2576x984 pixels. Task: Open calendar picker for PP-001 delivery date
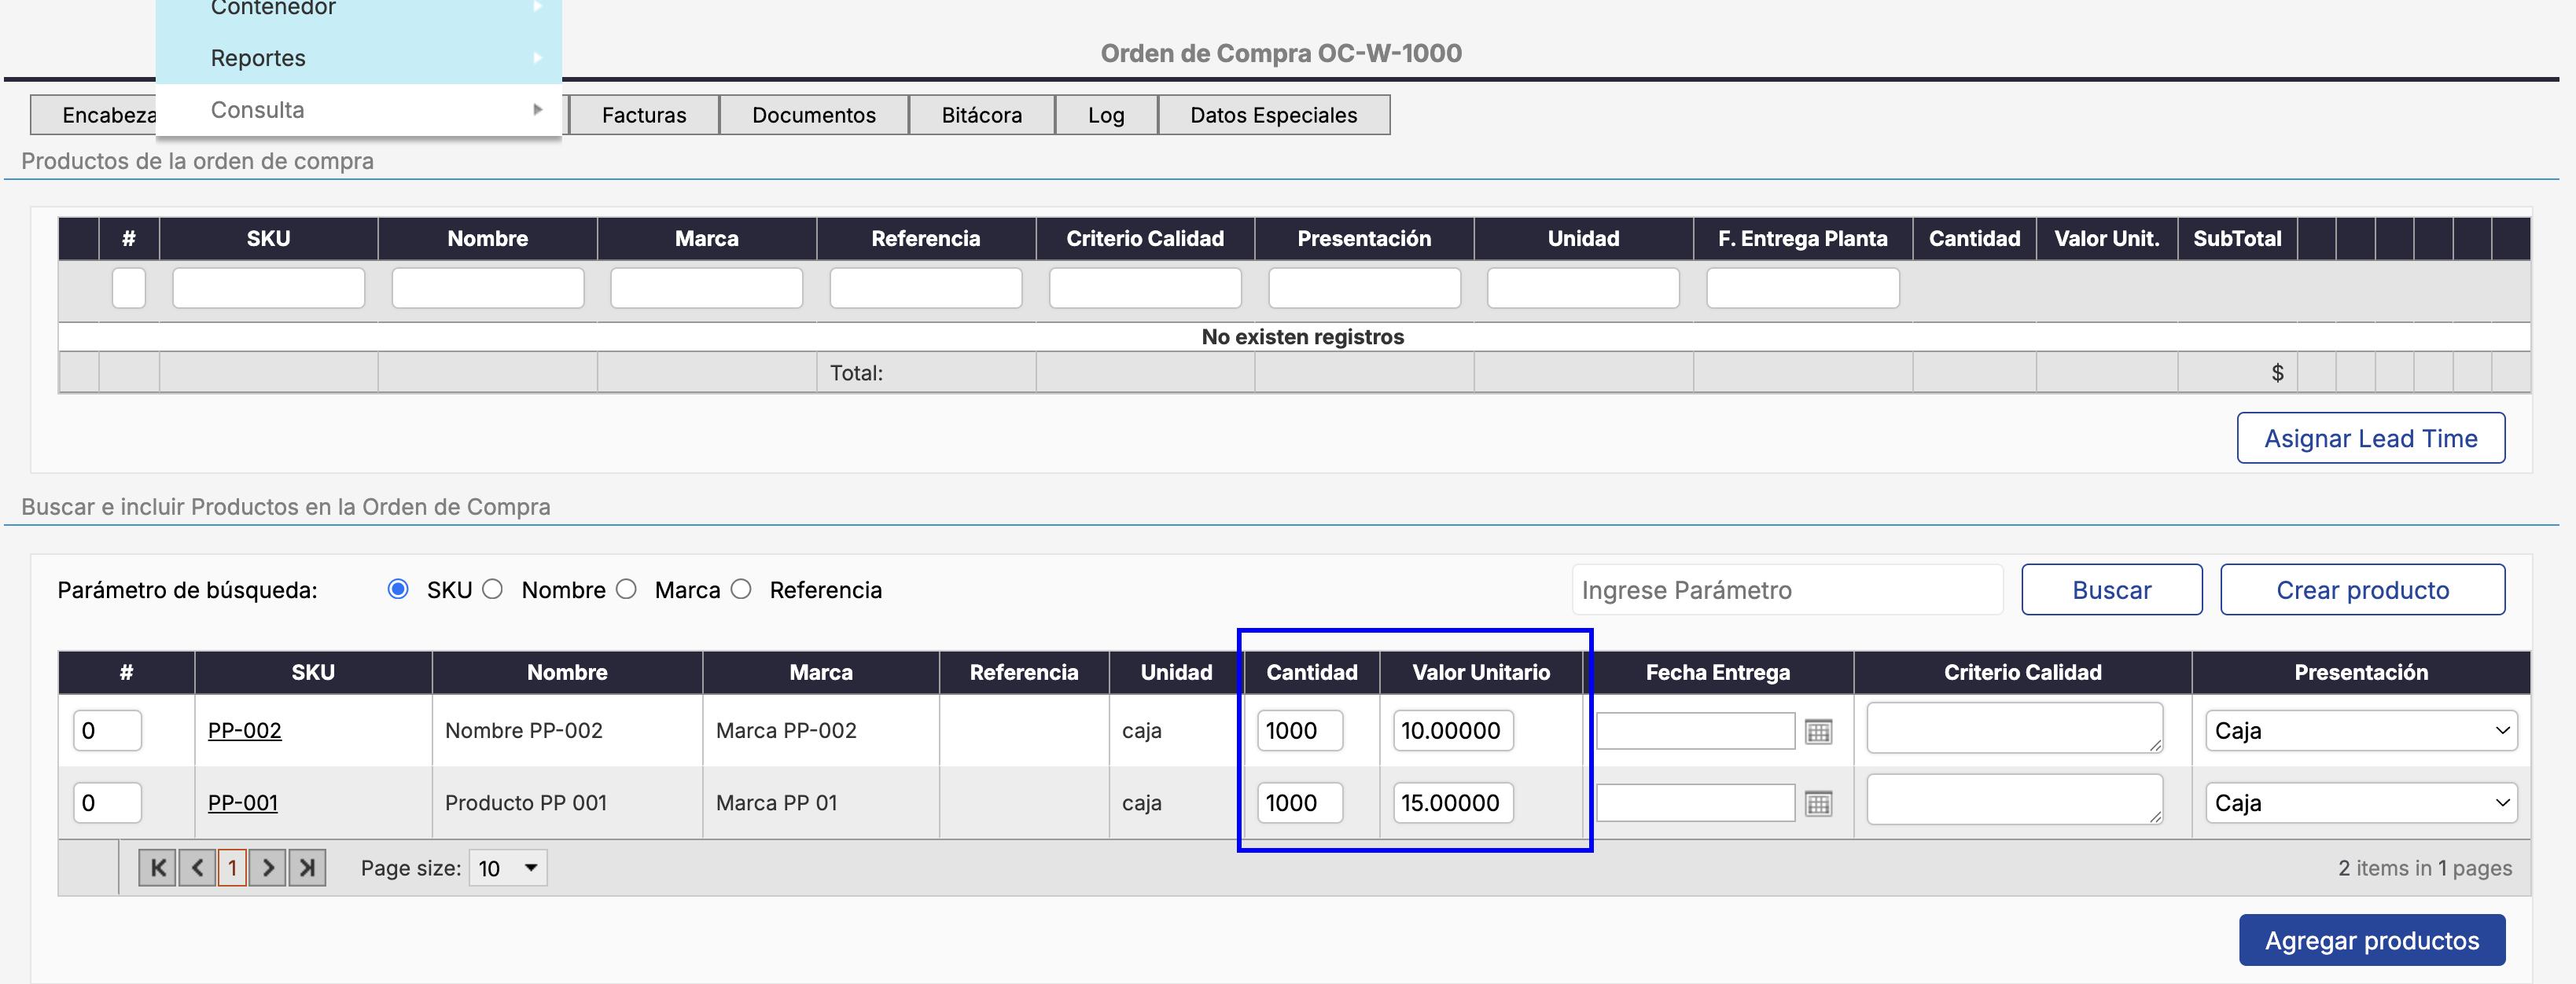1818,804
